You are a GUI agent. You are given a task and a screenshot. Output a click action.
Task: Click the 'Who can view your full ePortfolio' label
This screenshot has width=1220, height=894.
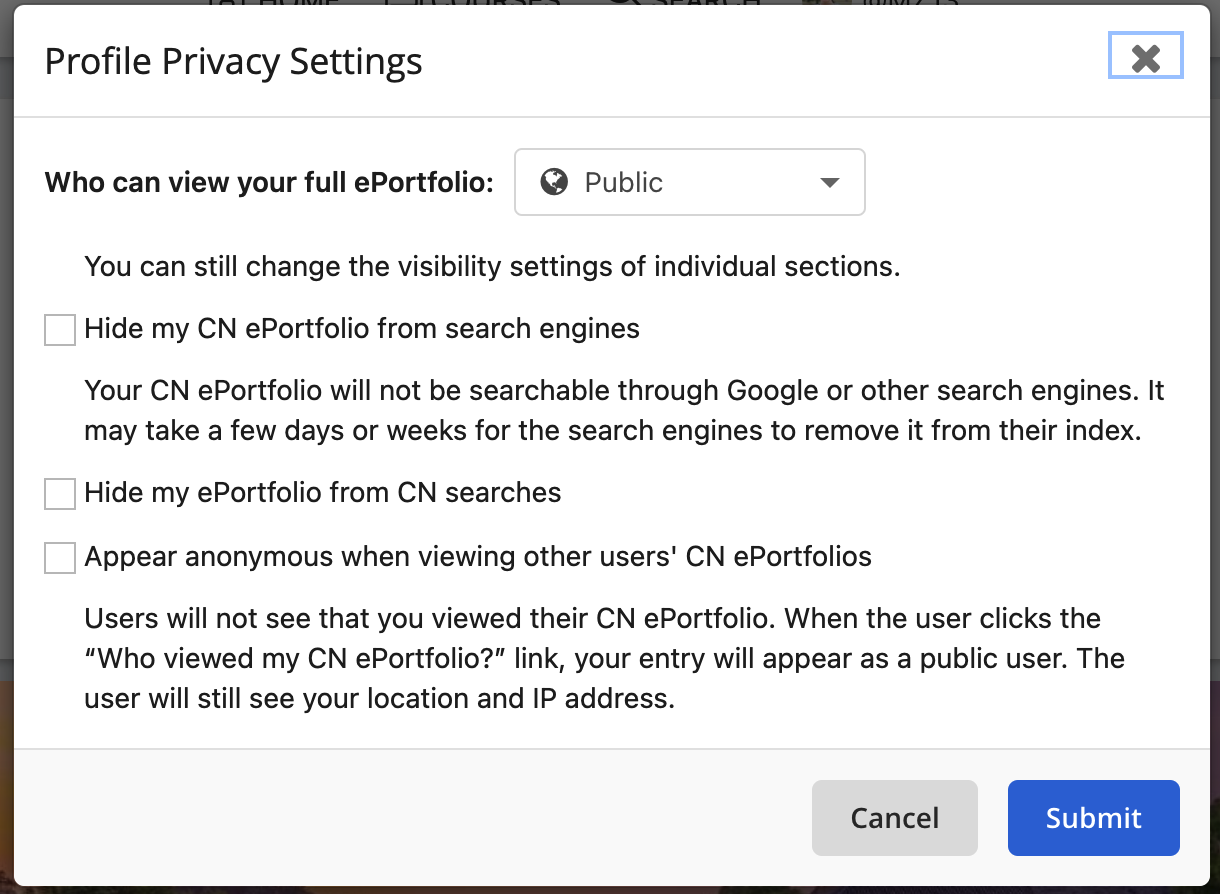pyautogui.click(x=270, y=183)
